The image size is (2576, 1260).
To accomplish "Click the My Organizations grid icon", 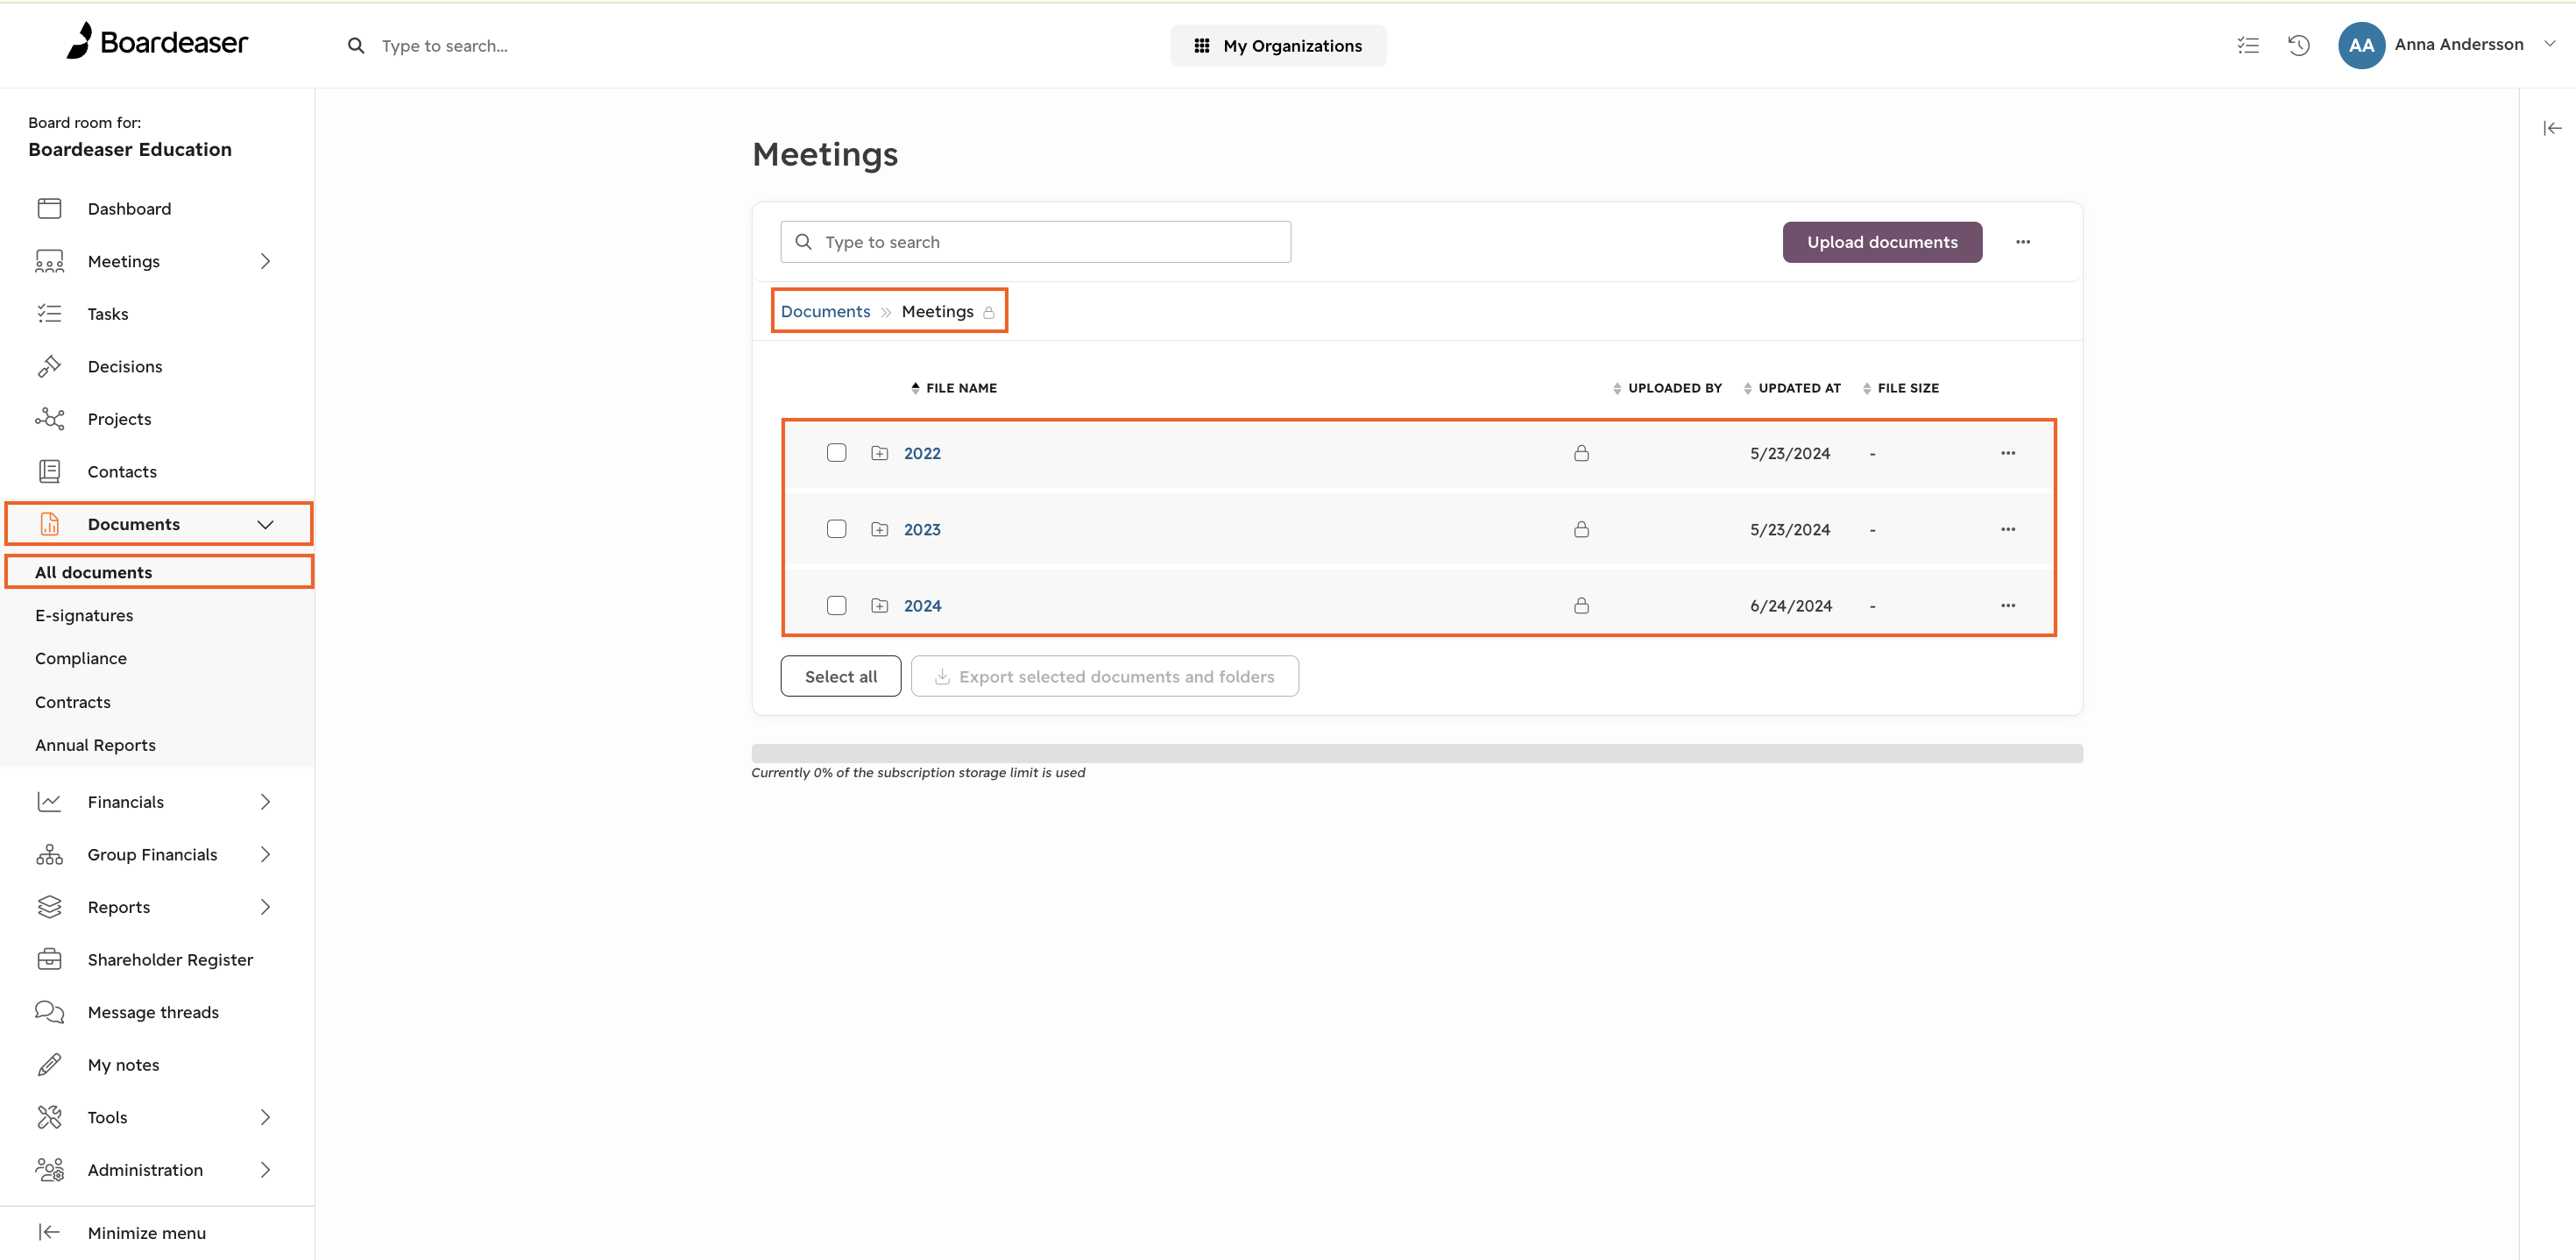I will 1201,46.
